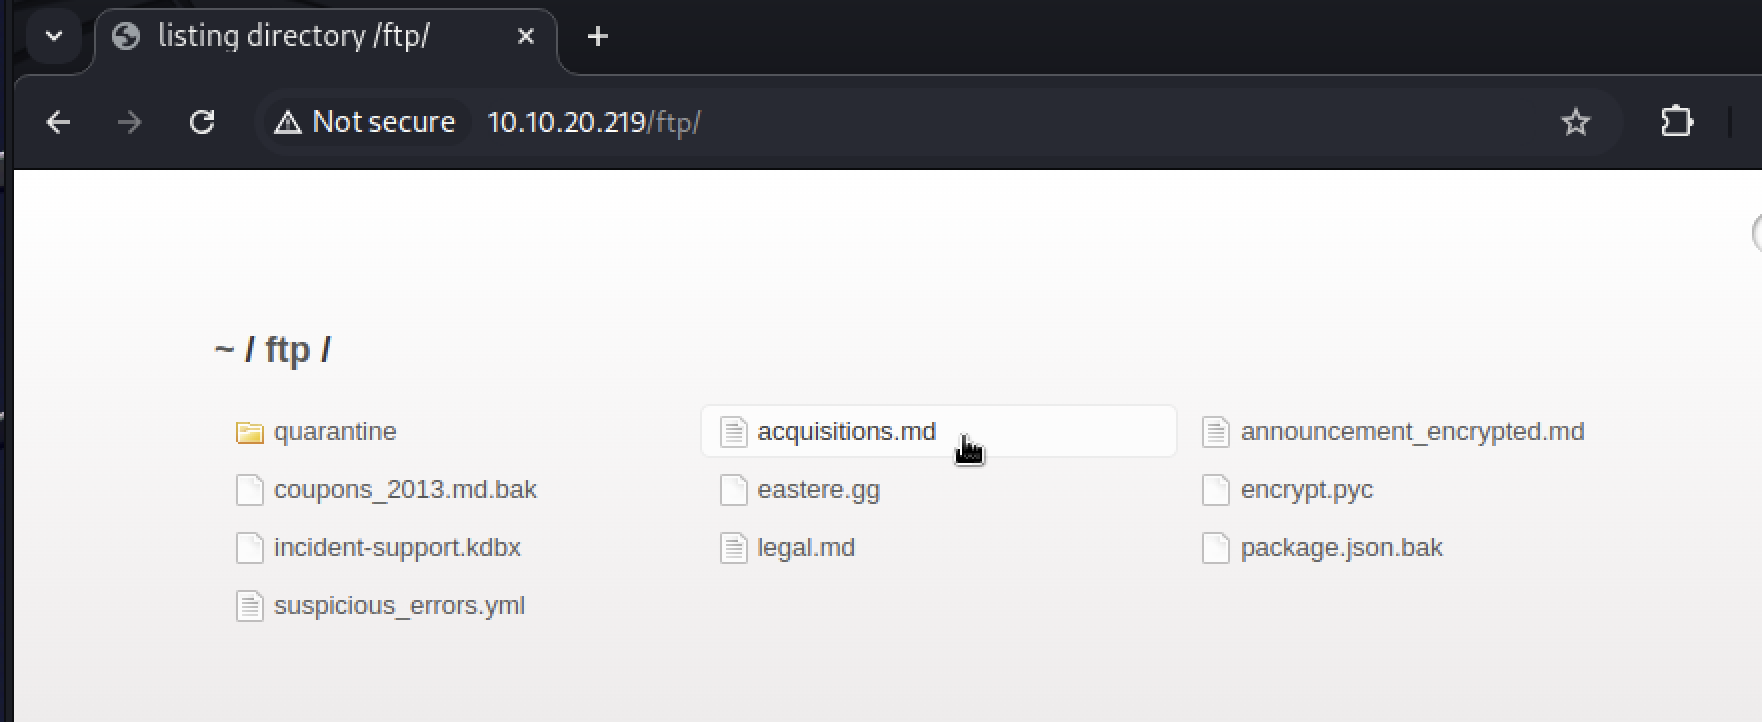
Task: Go back using the back arrow
Action: (x=58, y=122)
